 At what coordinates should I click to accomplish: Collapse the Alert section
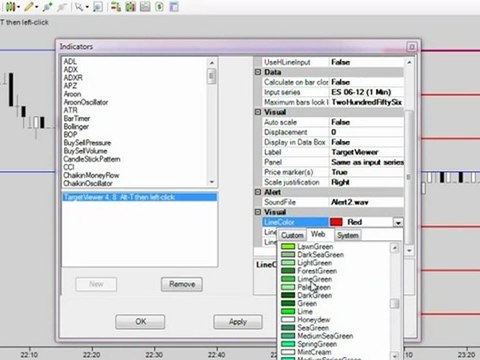(x=258, y=192)
